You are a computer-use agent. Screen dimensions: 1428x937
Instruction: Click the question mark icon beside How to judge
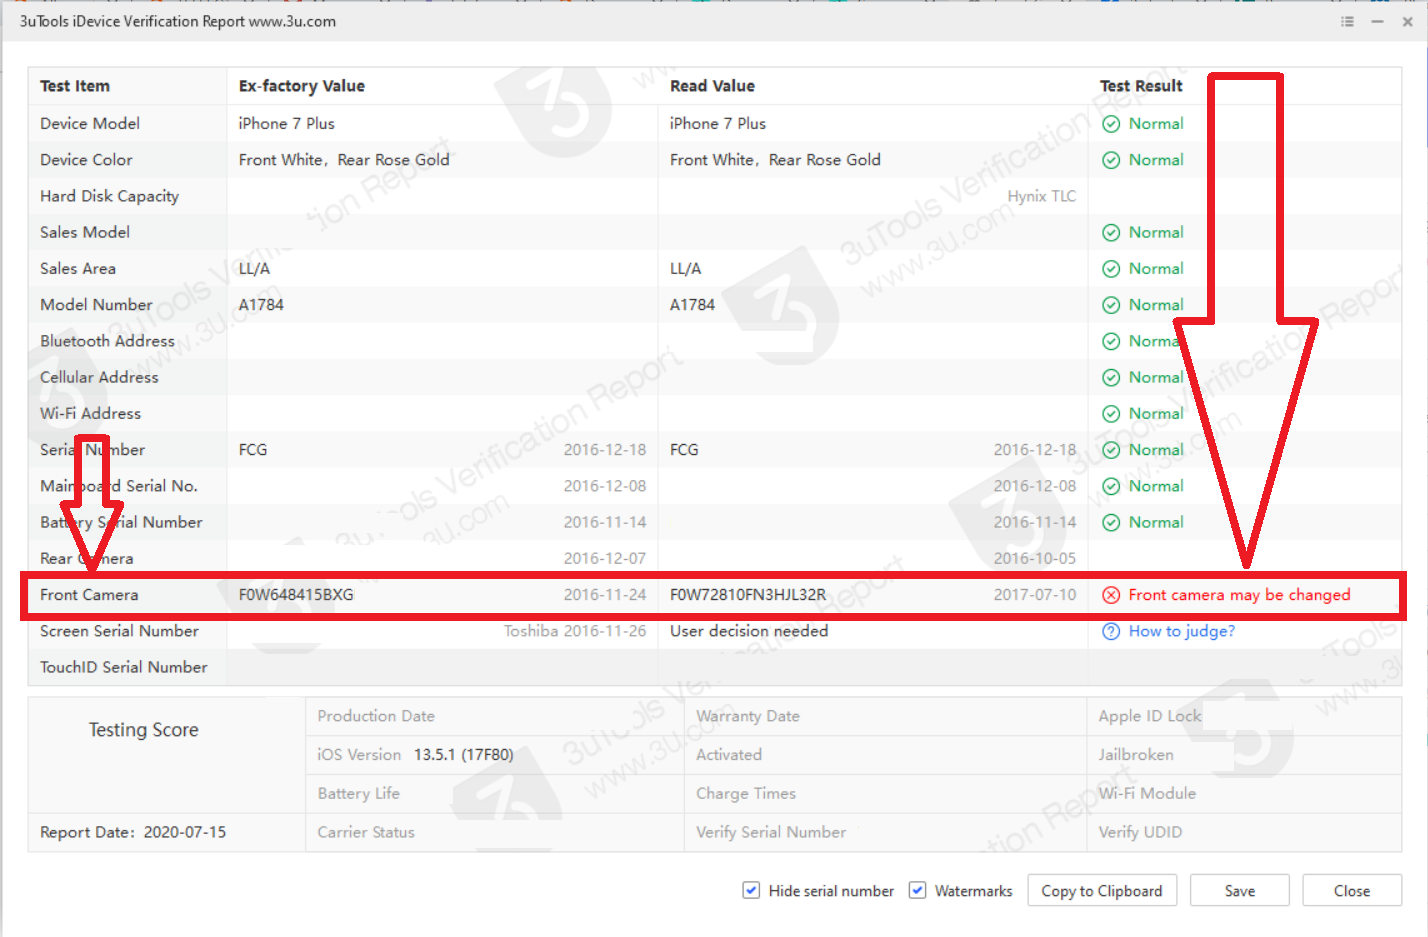pyautogui.click(x=1111, y=631)
